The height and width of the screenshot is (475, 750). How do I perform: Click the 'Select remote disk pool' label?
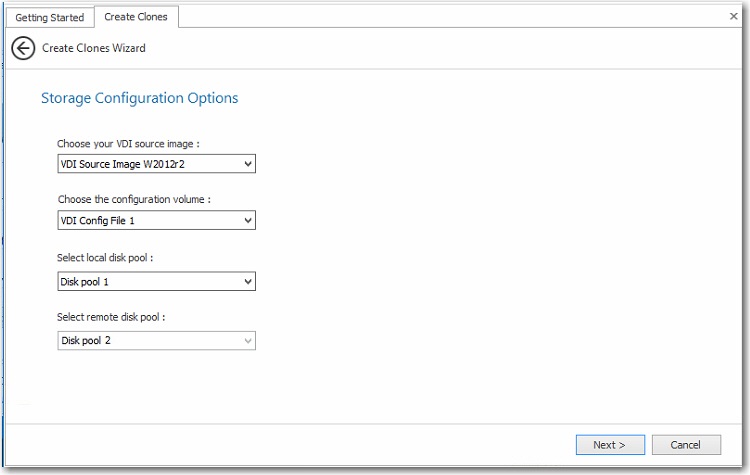(116, 317)
